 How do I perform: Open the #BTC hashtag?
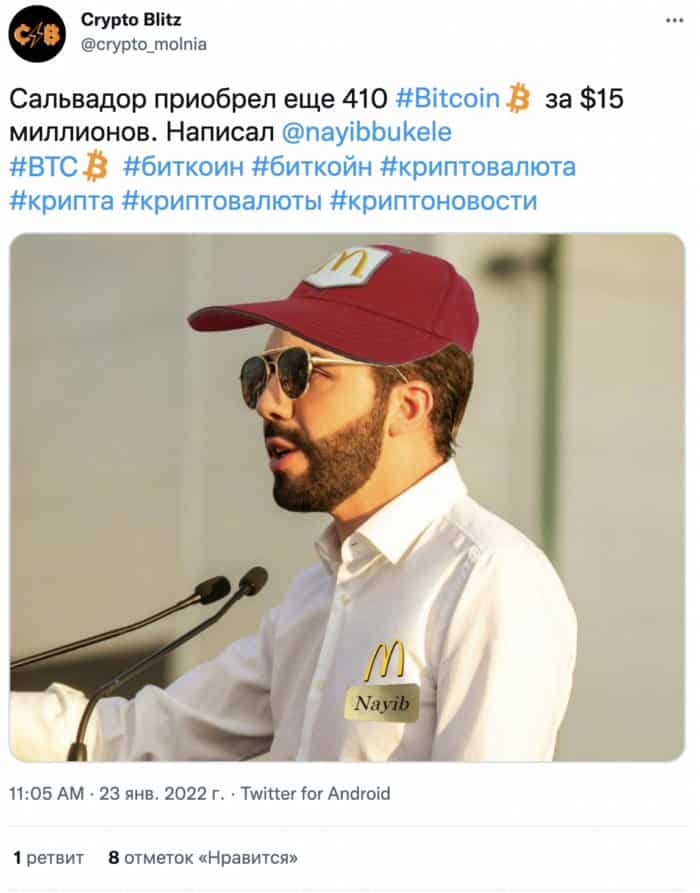coord(43,167)
